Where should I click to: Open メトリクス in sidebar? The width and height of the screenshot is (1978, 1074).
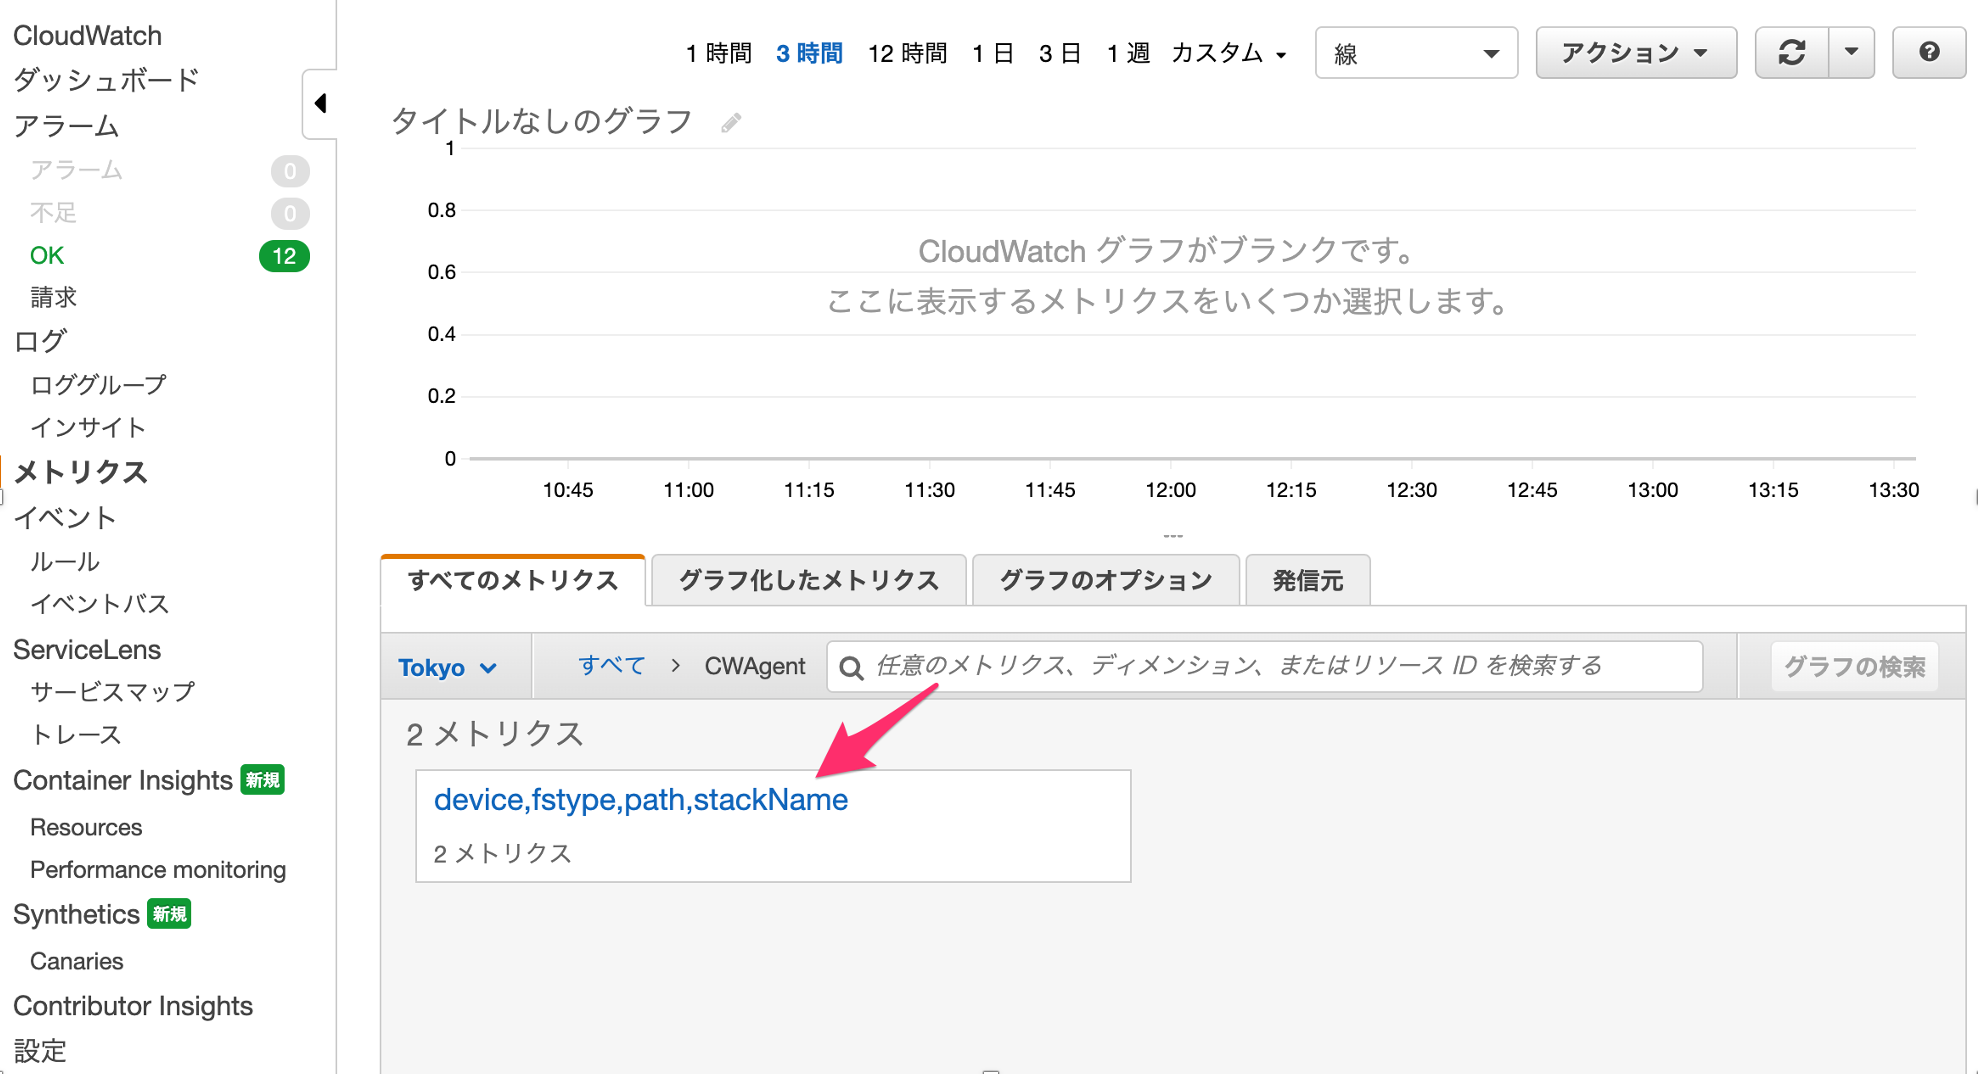click(81, 472)
